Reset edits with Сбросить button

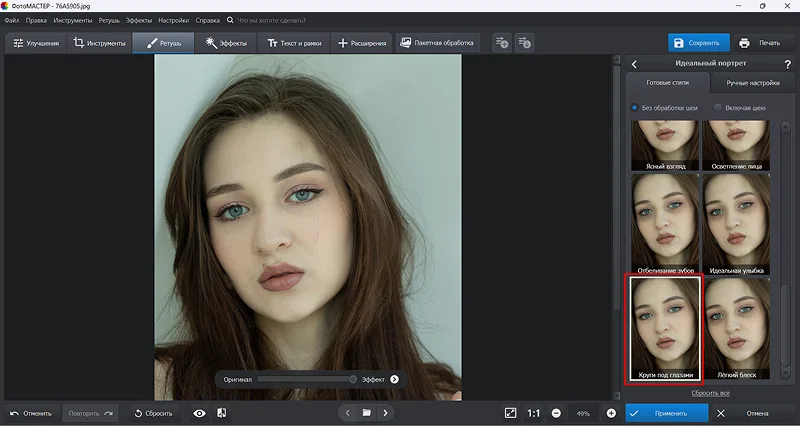coord(153,413)
